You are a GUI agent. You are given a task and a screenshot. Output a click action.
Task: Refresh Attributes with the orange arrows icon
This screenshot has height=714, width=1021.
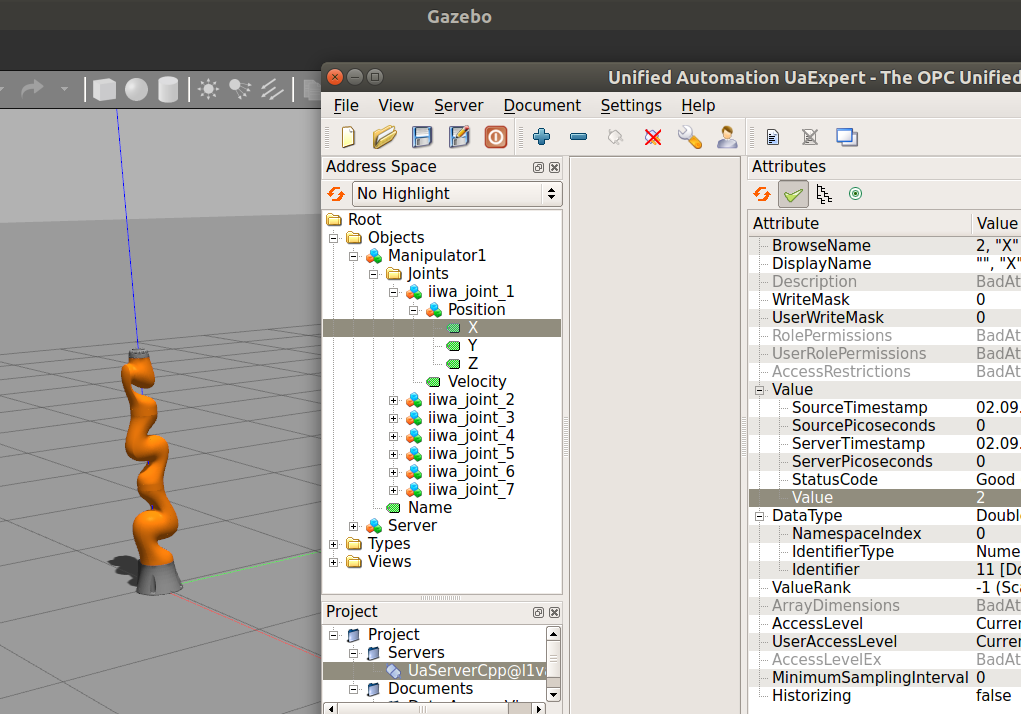762,194
